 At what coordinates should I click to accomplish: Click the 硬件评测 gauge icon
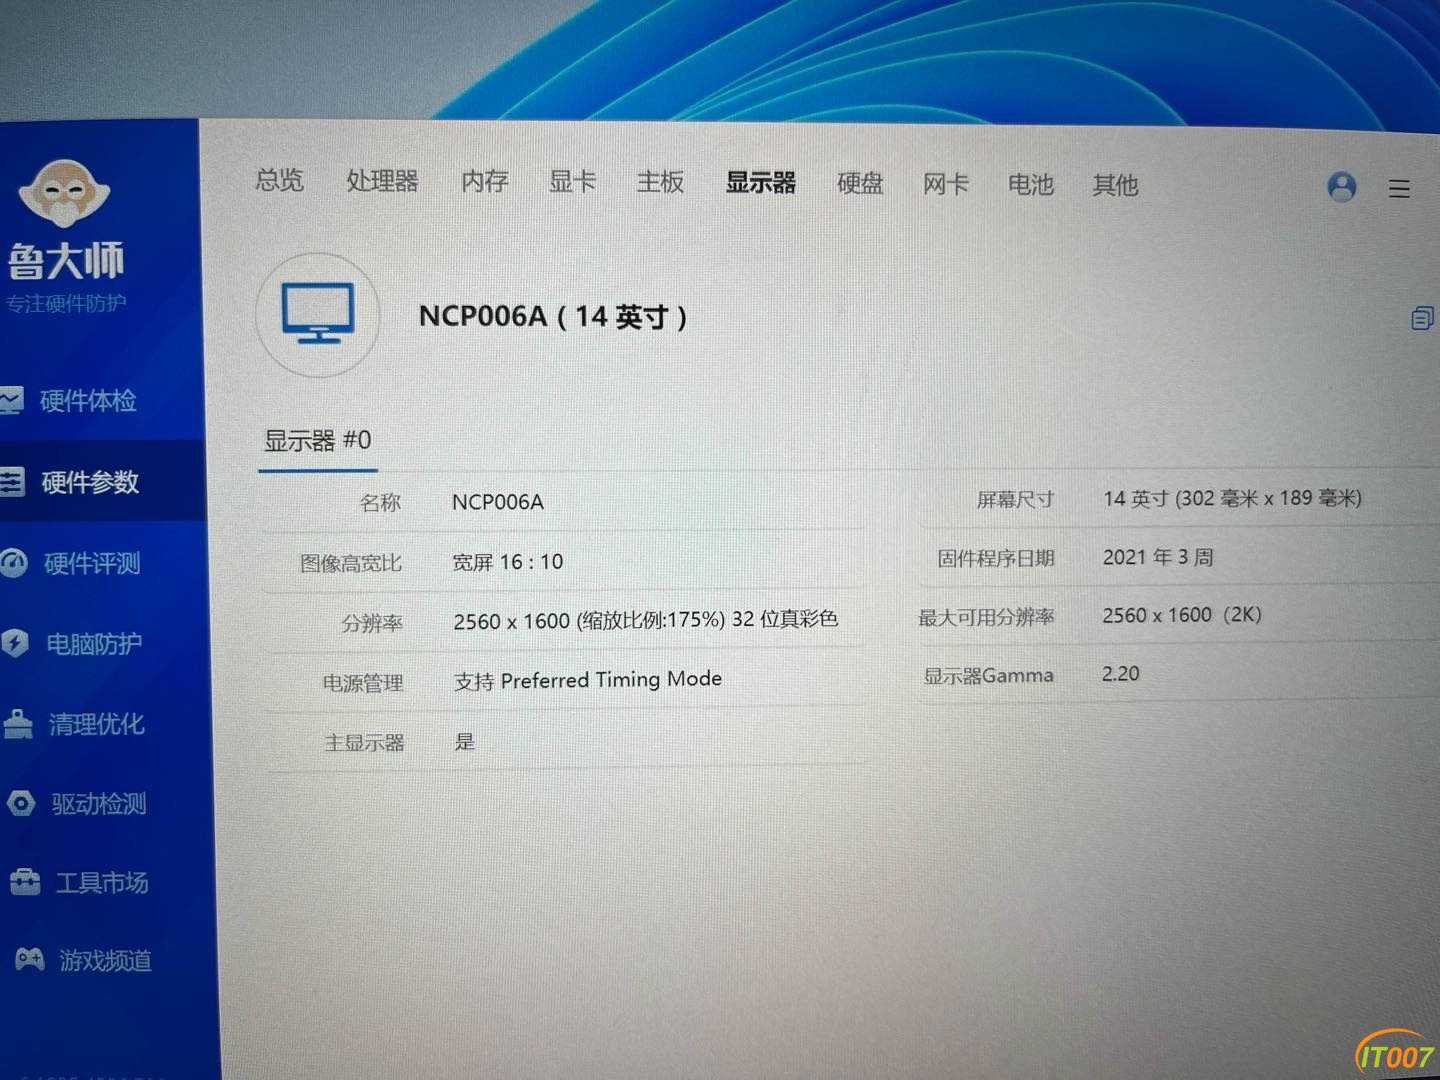[x=14, y=563]
